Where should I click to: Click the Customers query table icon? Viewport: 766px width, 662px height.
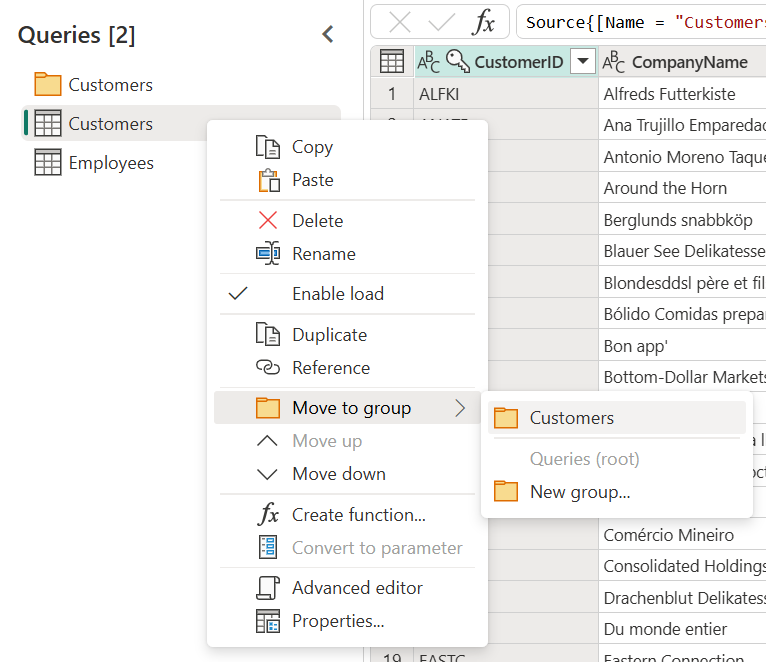[48, 123]
